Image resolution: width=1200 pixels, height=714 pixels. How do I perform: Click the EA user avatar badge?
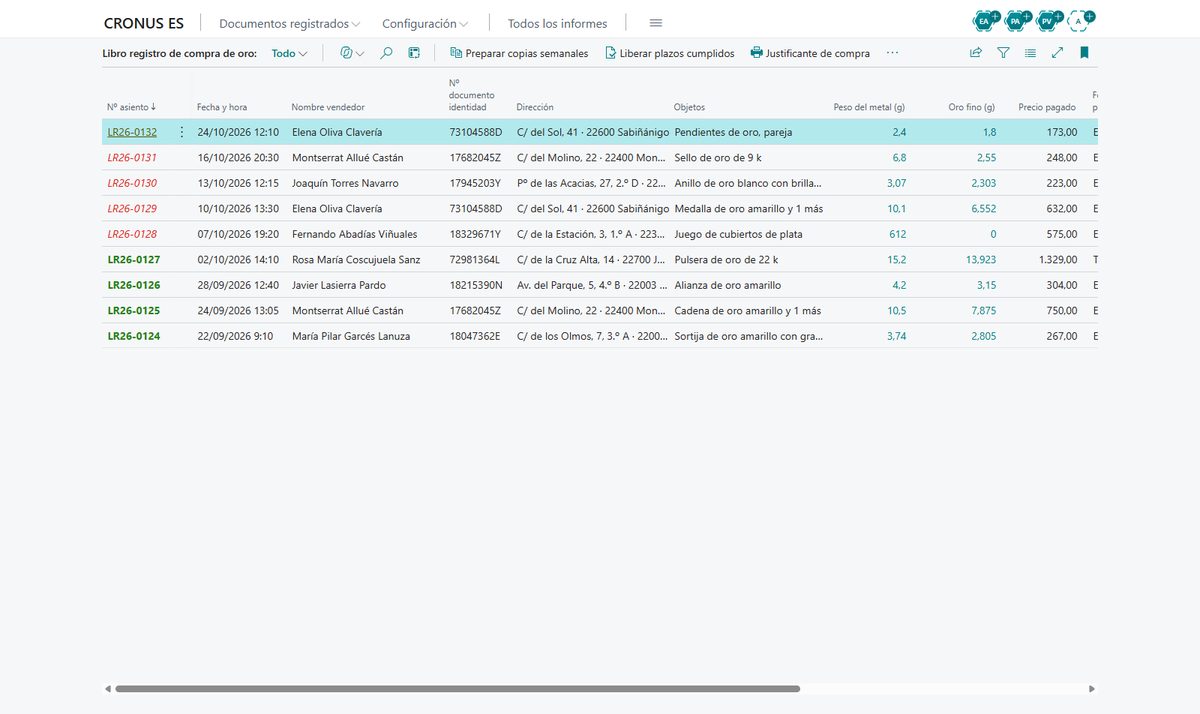pyautogui.click(x=985, y=20)
